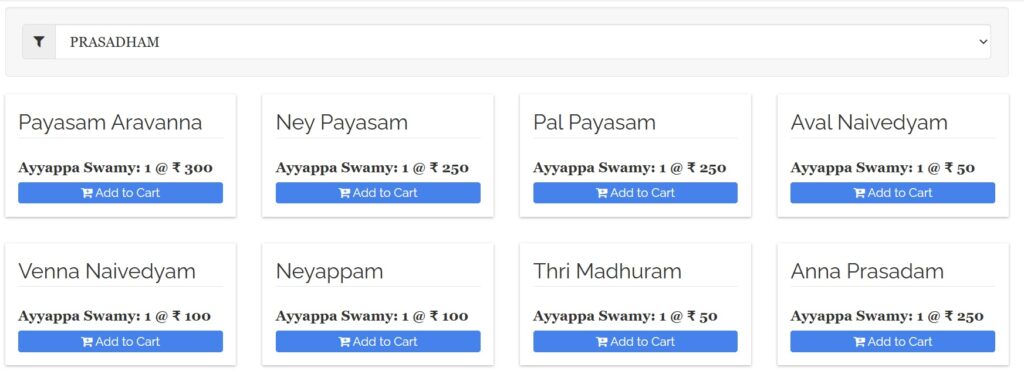
Task: Select the Payasam Aravanna title
Action: click(x=110, y=122)
